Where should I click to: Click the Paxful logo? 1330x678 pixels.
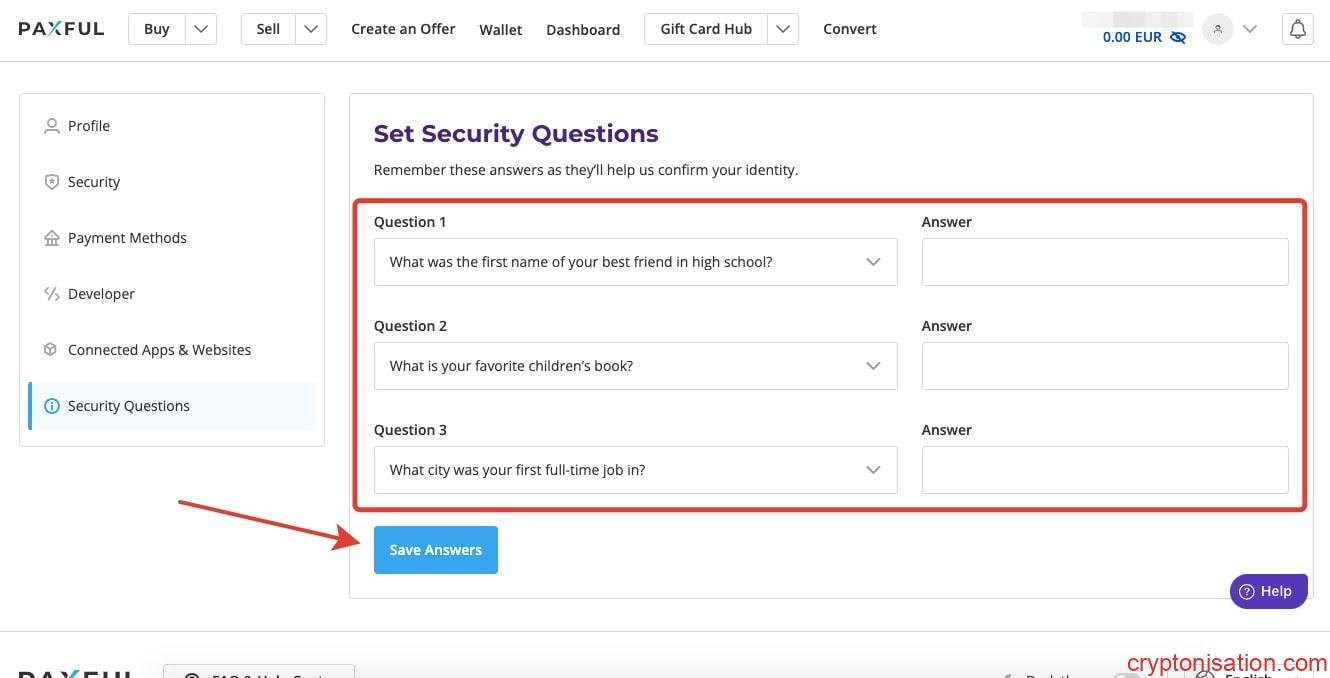[61, 29]
